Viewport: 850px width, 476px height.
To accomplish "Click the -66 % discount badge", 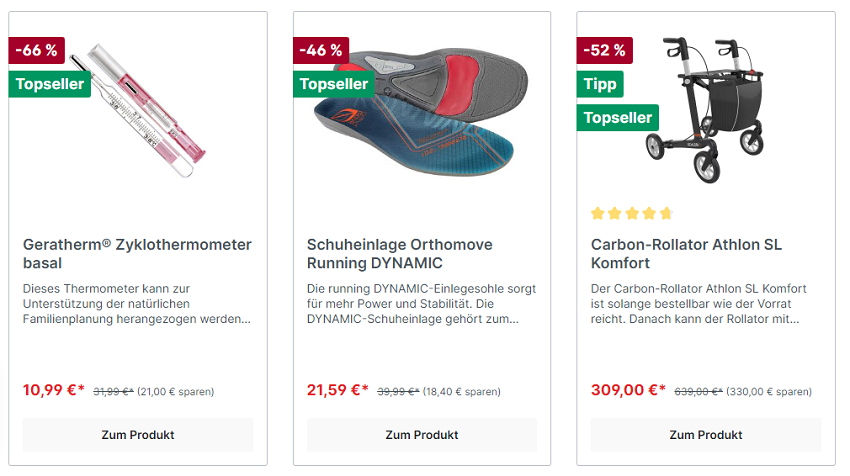I will 36,50.
